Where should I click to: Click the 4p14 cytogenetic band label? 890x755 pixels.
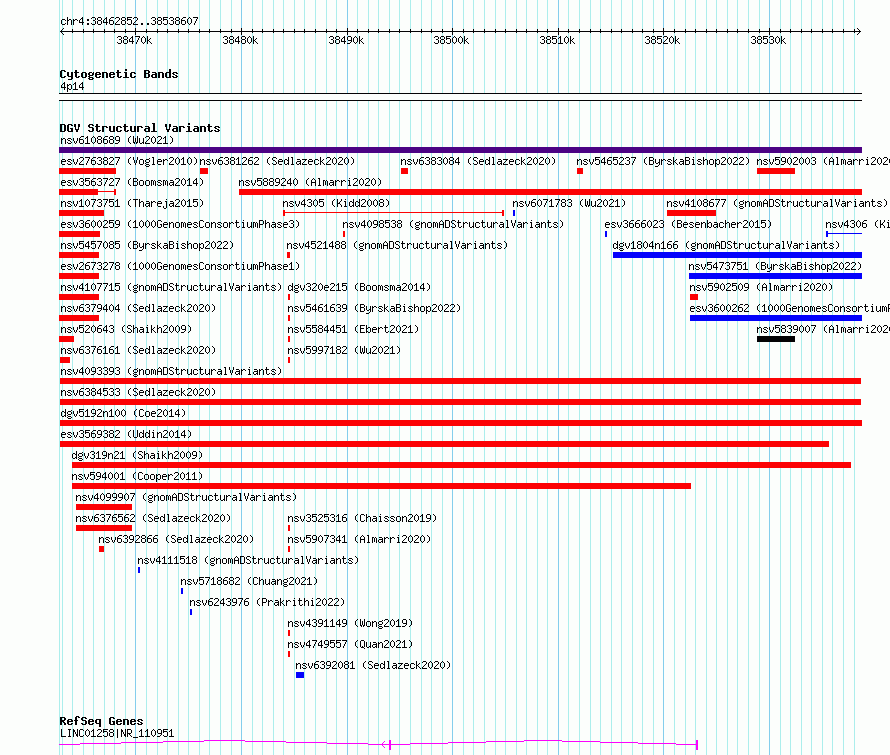(x=72, y=87)
